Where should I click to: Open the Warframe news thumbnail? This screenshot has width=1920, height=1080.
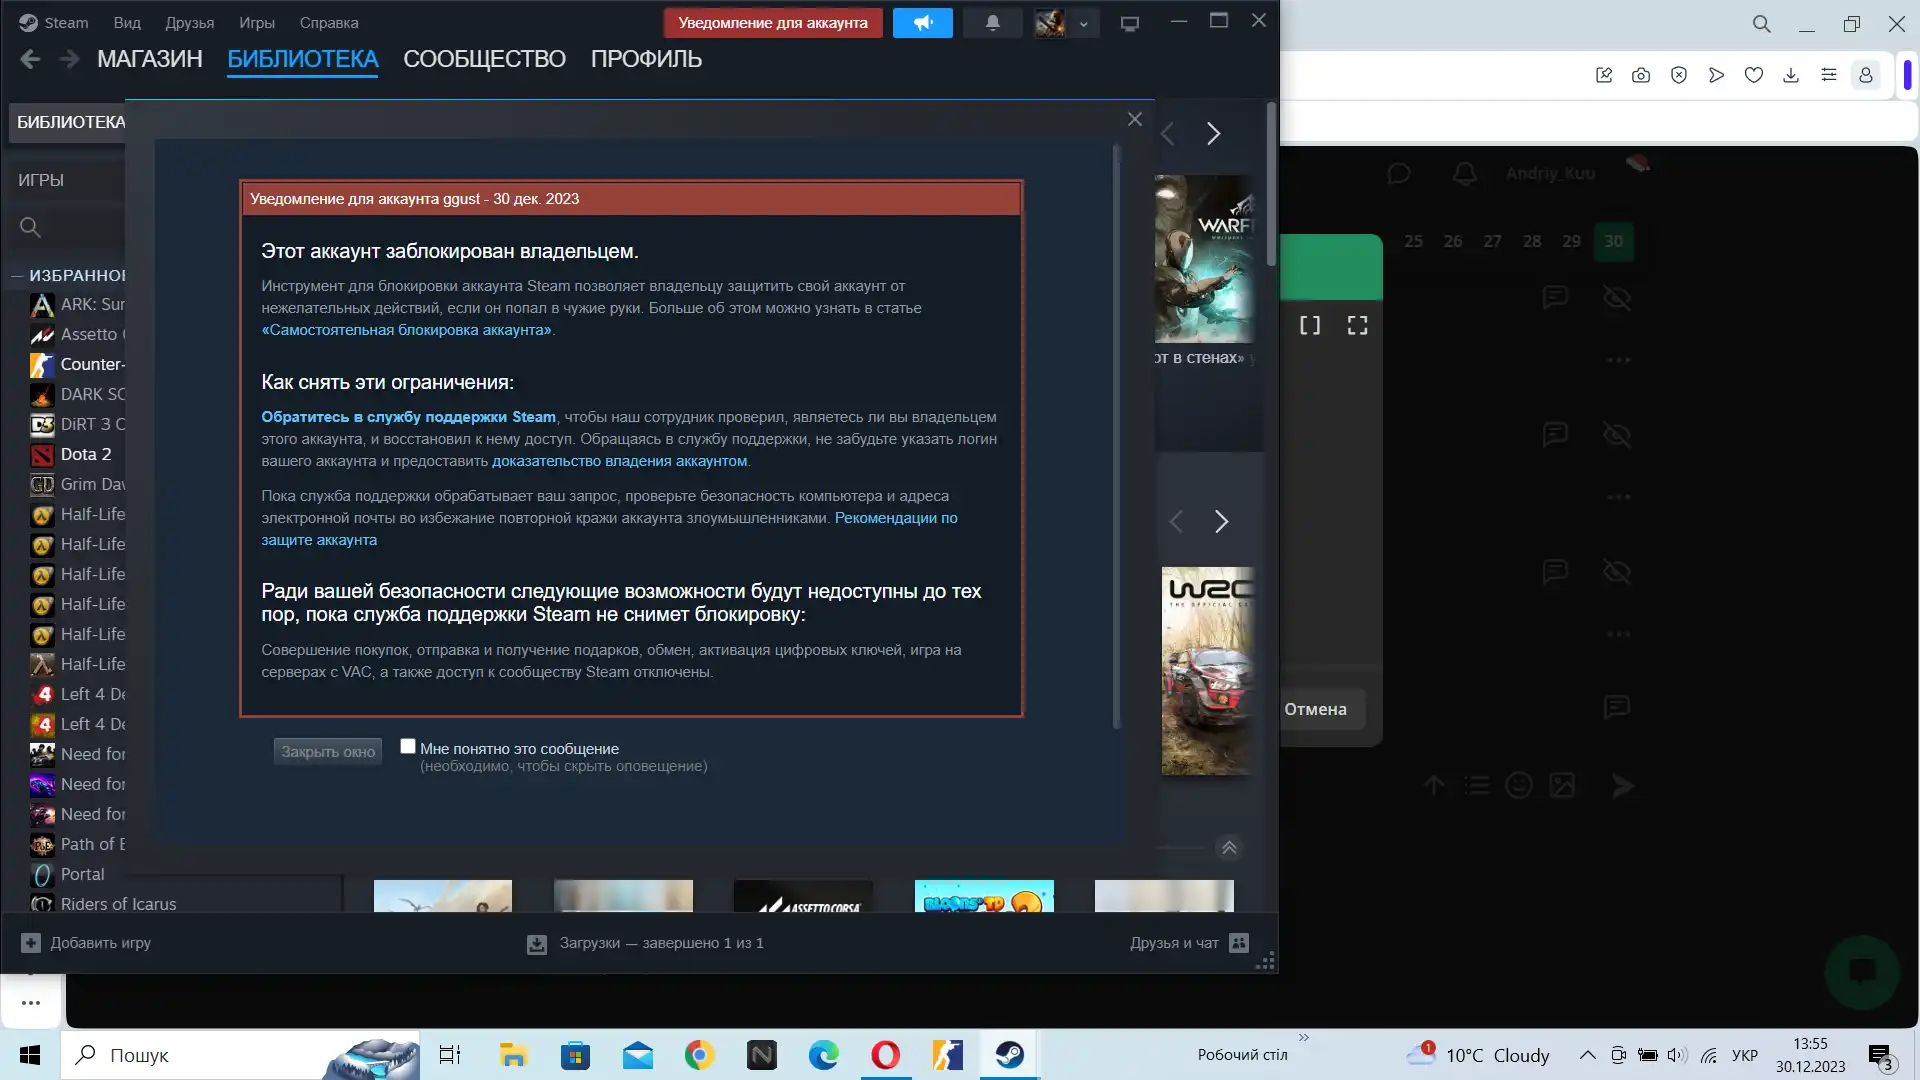point(1204,259)
